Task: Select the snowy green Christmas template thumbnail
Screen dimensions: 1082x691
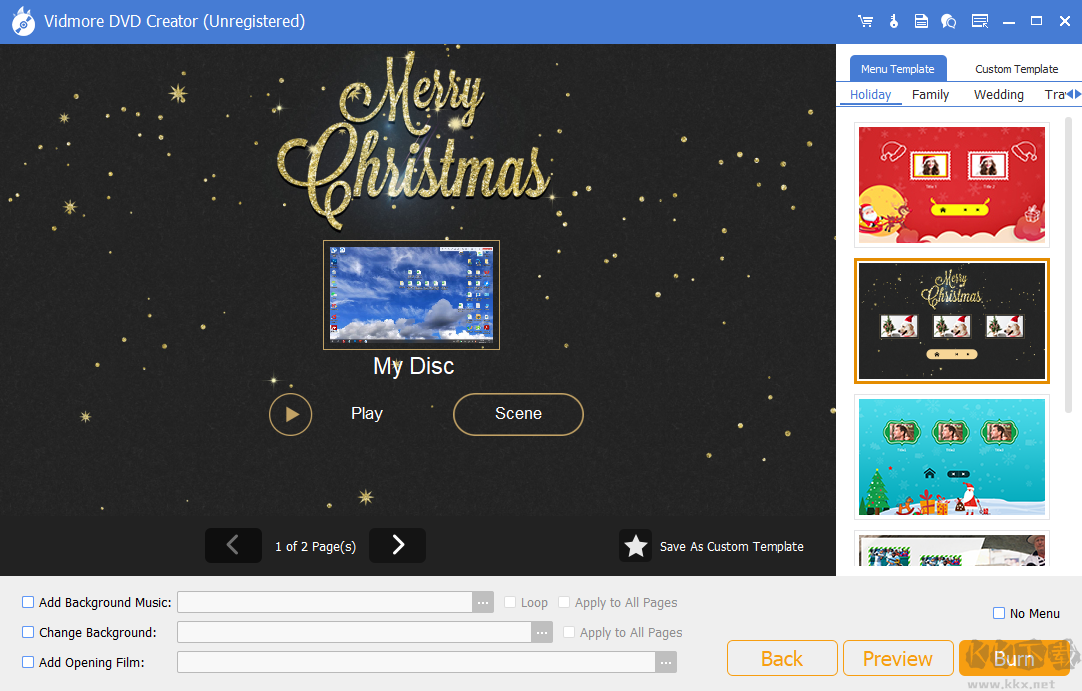Action: click(x=951, y=457)
